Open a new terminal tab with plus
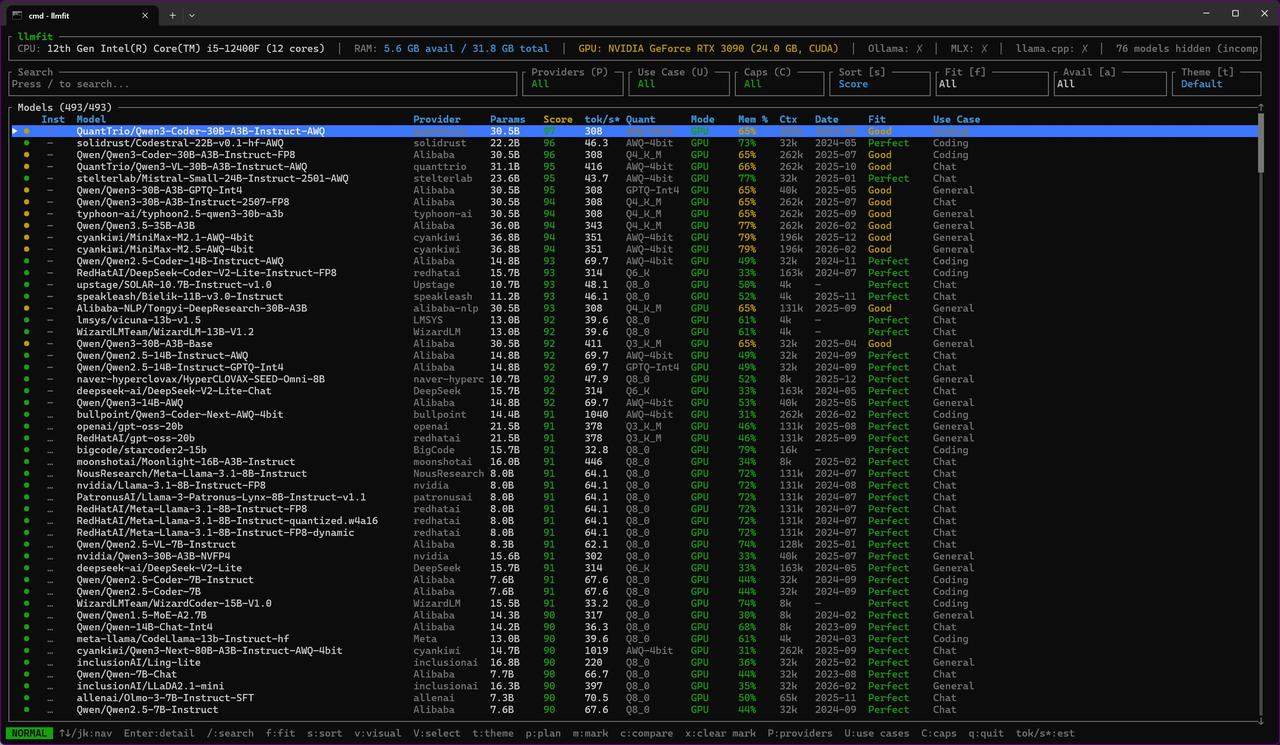Screen dimensions: 1280x745 (172, 15)
